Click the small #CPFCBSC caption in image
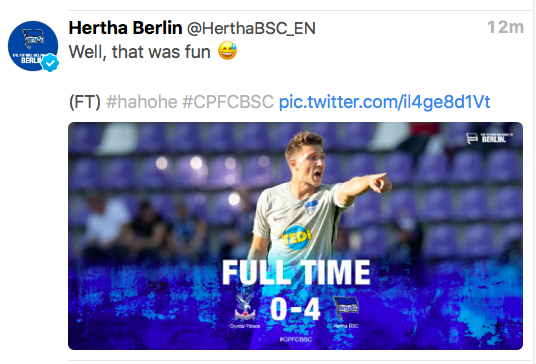The image size is (536, 364). coord(296,339)
